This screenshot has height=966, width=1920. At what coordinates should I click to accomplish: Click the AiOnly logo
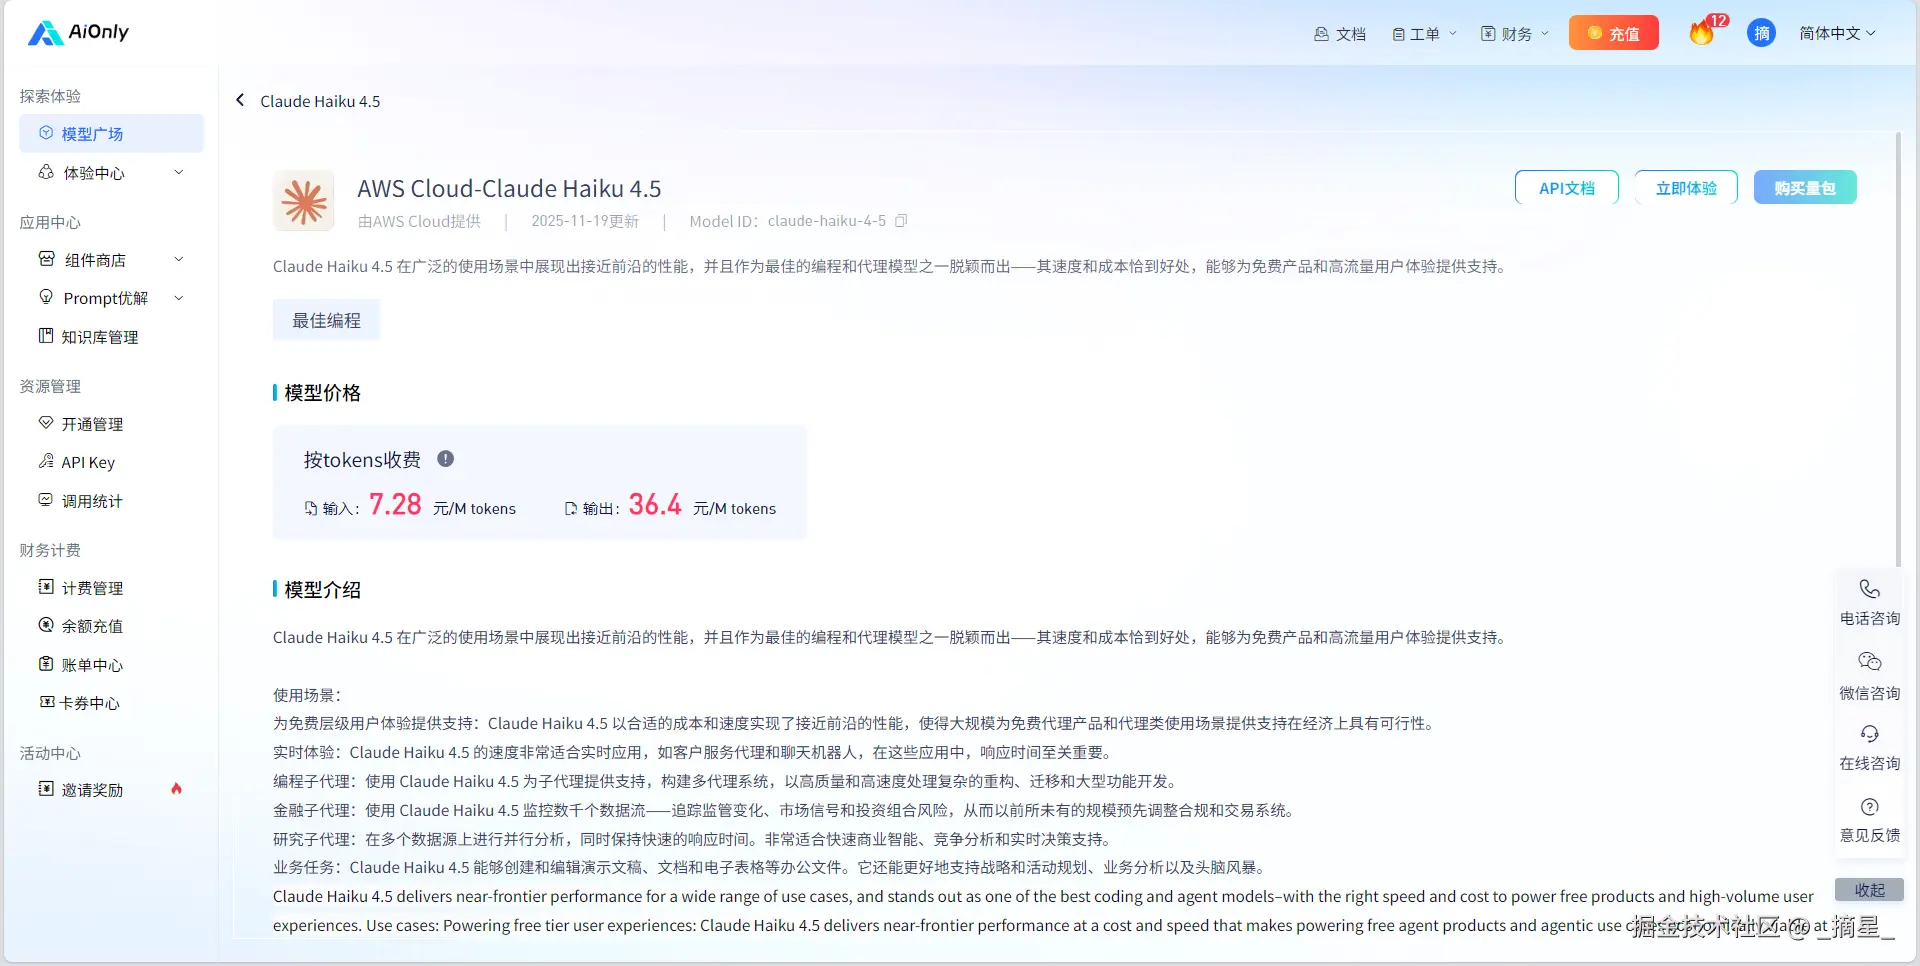pos(78,32)
